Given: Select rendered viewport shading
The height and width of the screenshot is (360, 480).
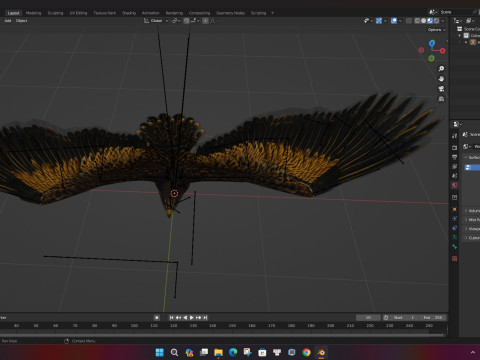Looking at the screenshot, I should (436, 21).
